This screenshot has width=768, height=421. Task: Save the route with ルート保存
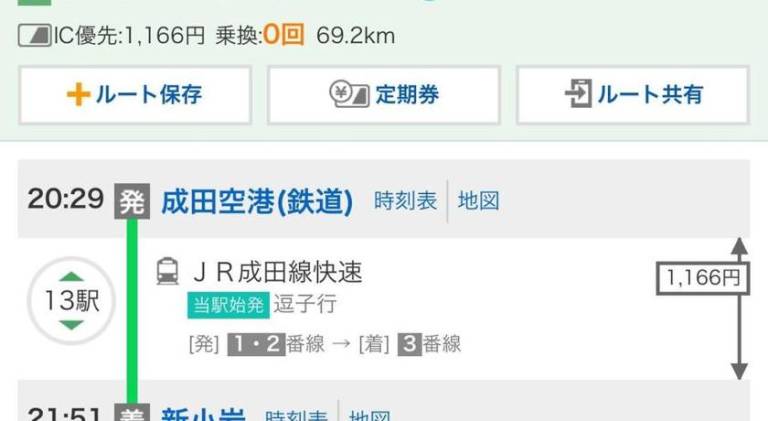135,95
